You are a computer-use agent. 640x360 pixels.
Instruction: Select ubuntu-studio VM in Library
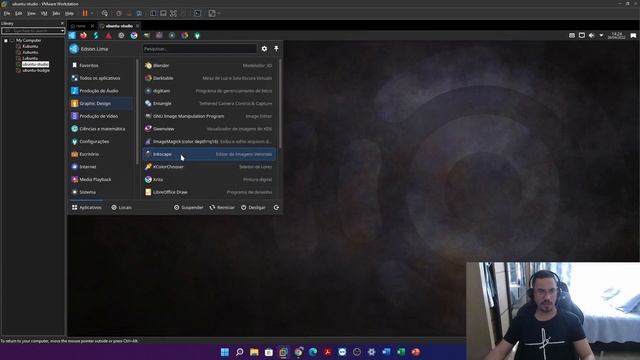pos(36,64)
